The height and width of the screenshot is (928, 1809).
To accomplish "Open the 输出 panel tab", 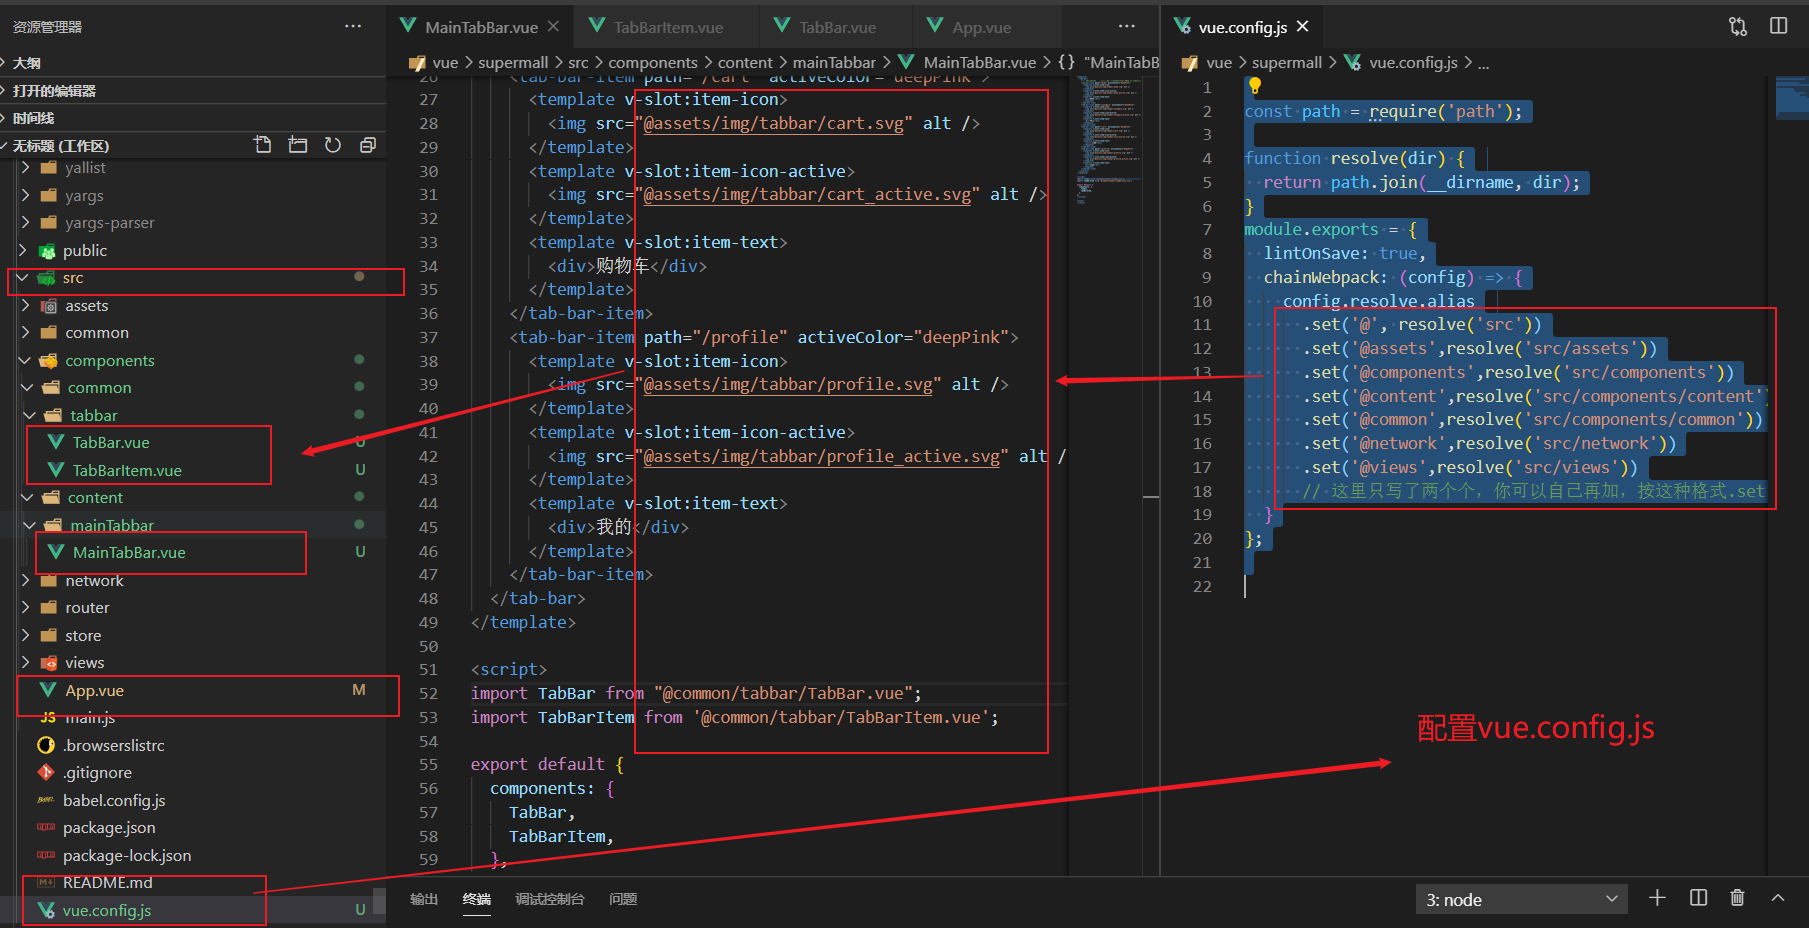I will 424,899.
